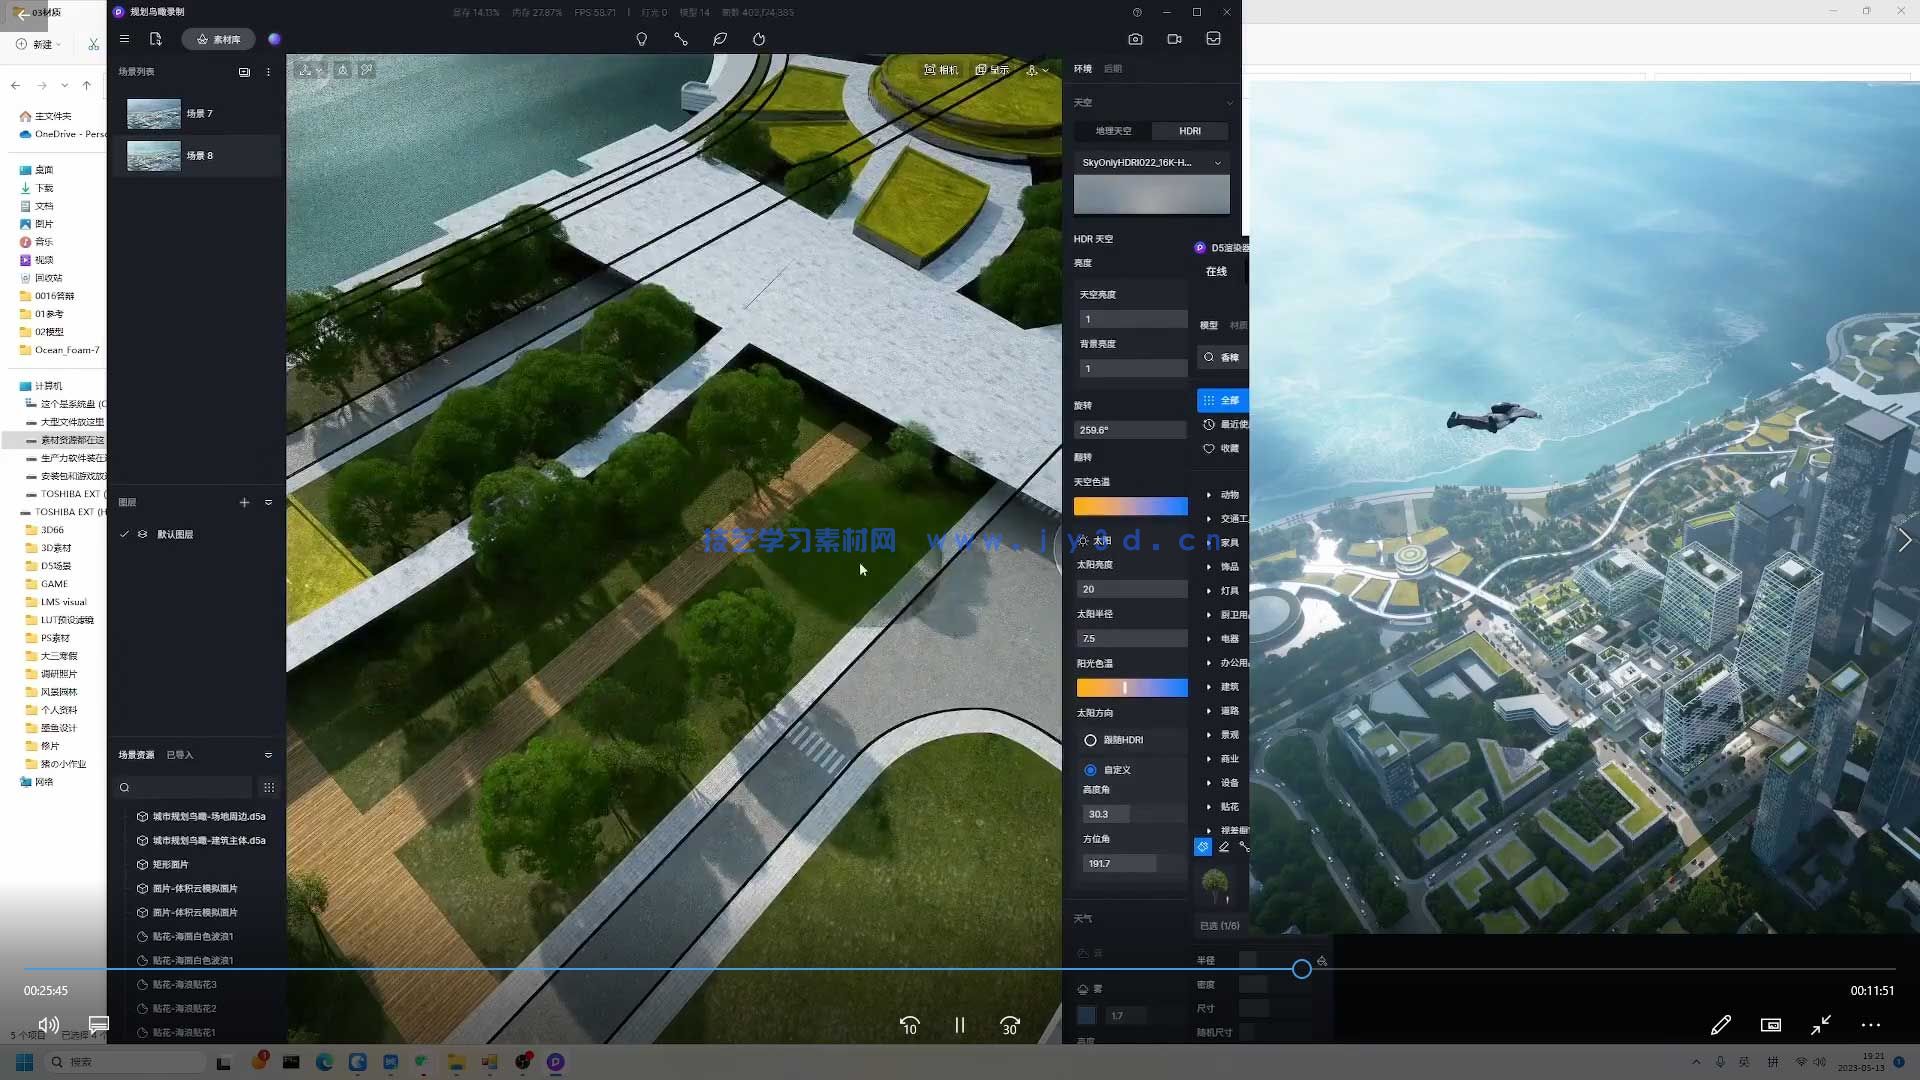Select the 全部 category button

[x=1222, y=400]
